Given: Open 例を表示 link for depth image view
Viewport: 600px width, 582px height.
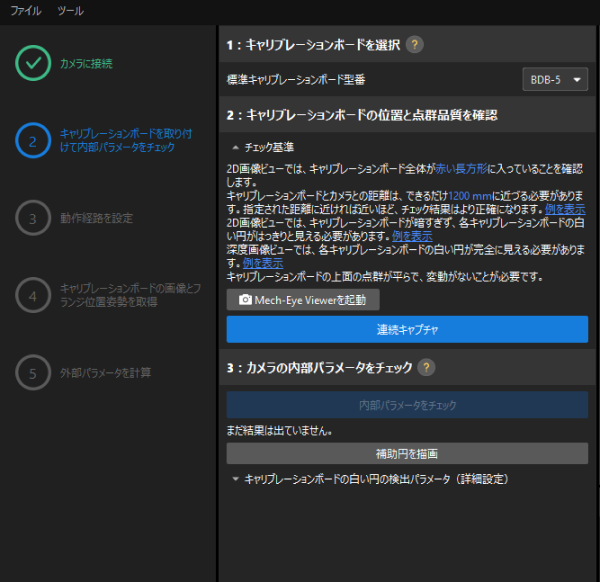Looking at the screenshot, I should click(x=263, y=263).
